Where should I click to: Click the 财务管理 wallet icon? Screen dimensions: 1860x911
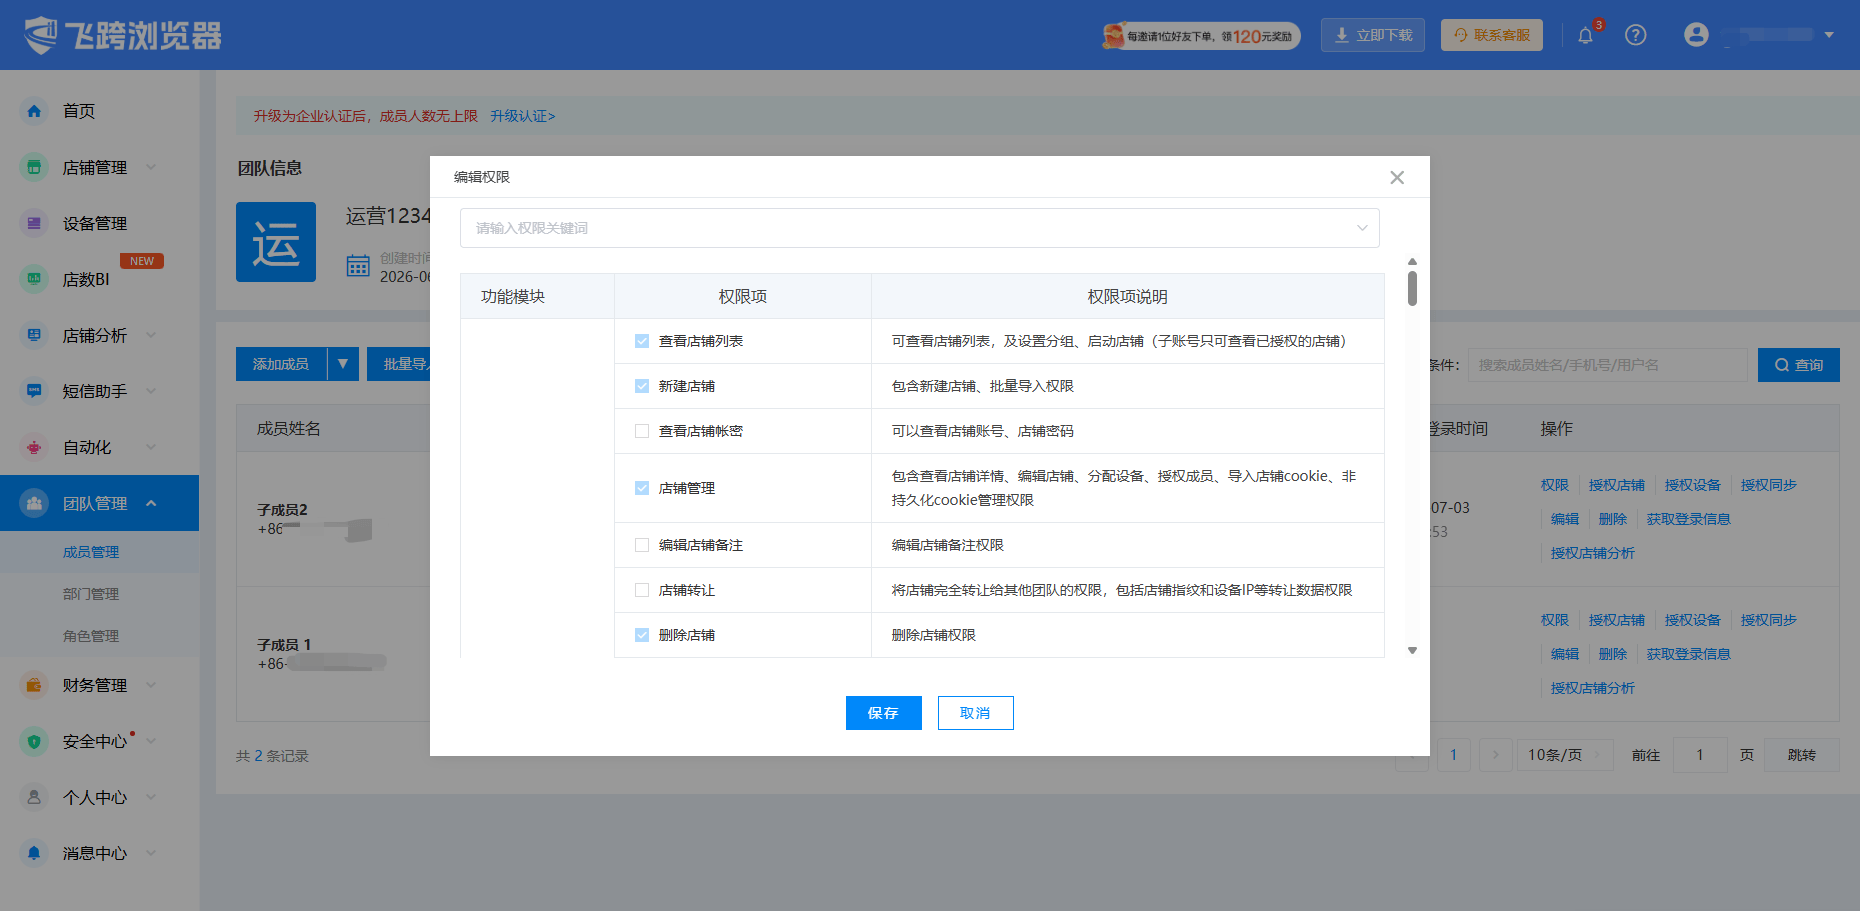34,685
